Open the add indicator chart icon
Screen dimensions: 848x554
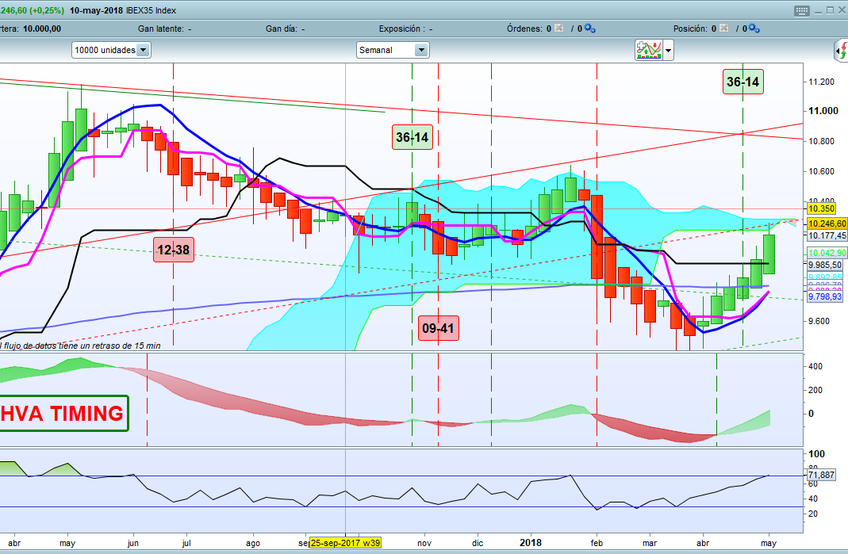(649, 50)
